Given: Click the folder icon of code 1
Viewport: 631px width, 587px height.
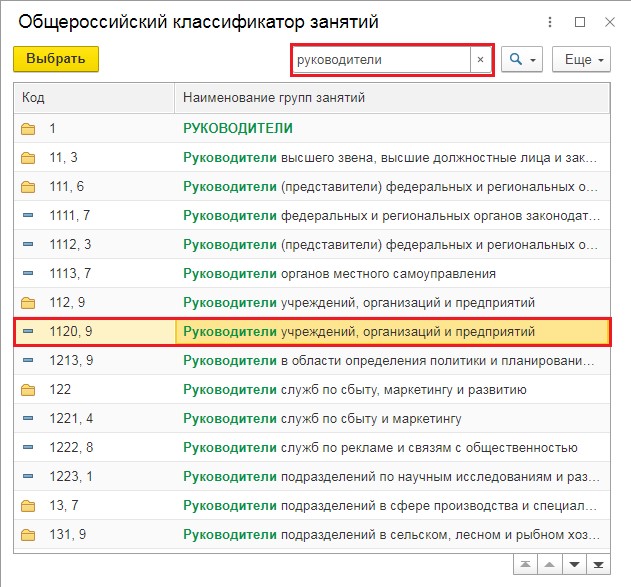Looking at the screenshot, I should click(x=28, y=129).
